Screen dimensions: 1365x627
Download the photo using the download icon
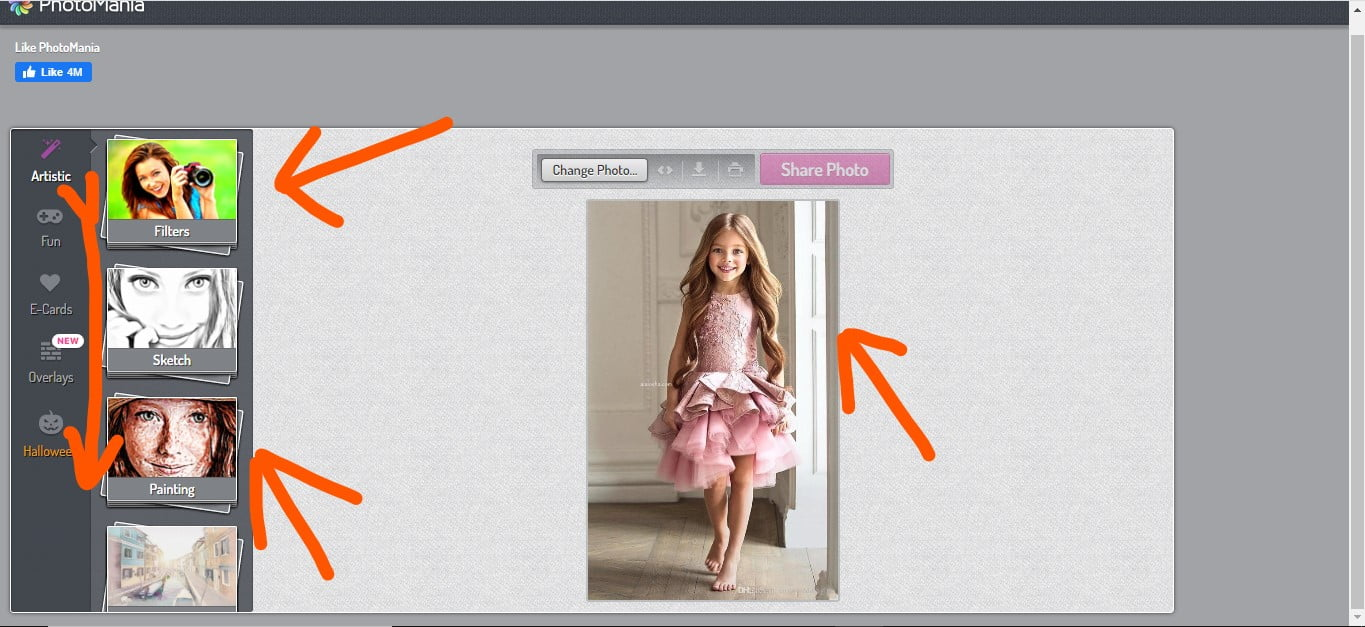tap(699, 169)
